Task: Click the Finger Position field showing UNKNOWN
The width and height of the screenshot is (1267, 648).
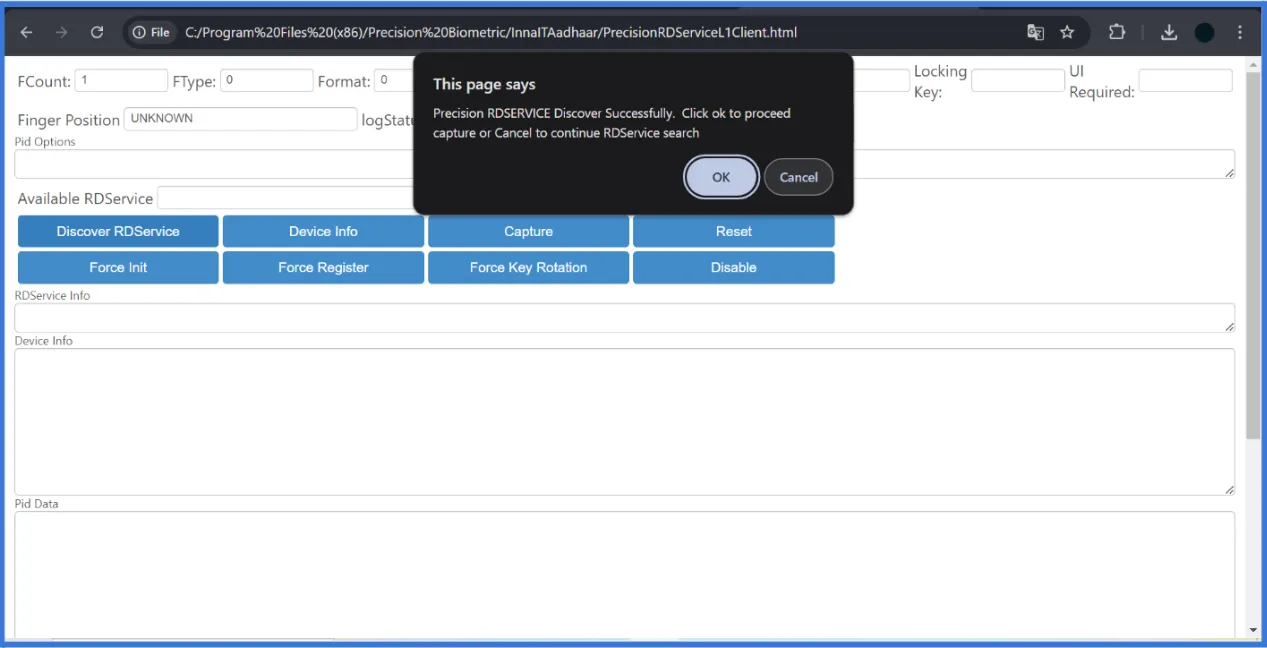Action: (240, 118)
